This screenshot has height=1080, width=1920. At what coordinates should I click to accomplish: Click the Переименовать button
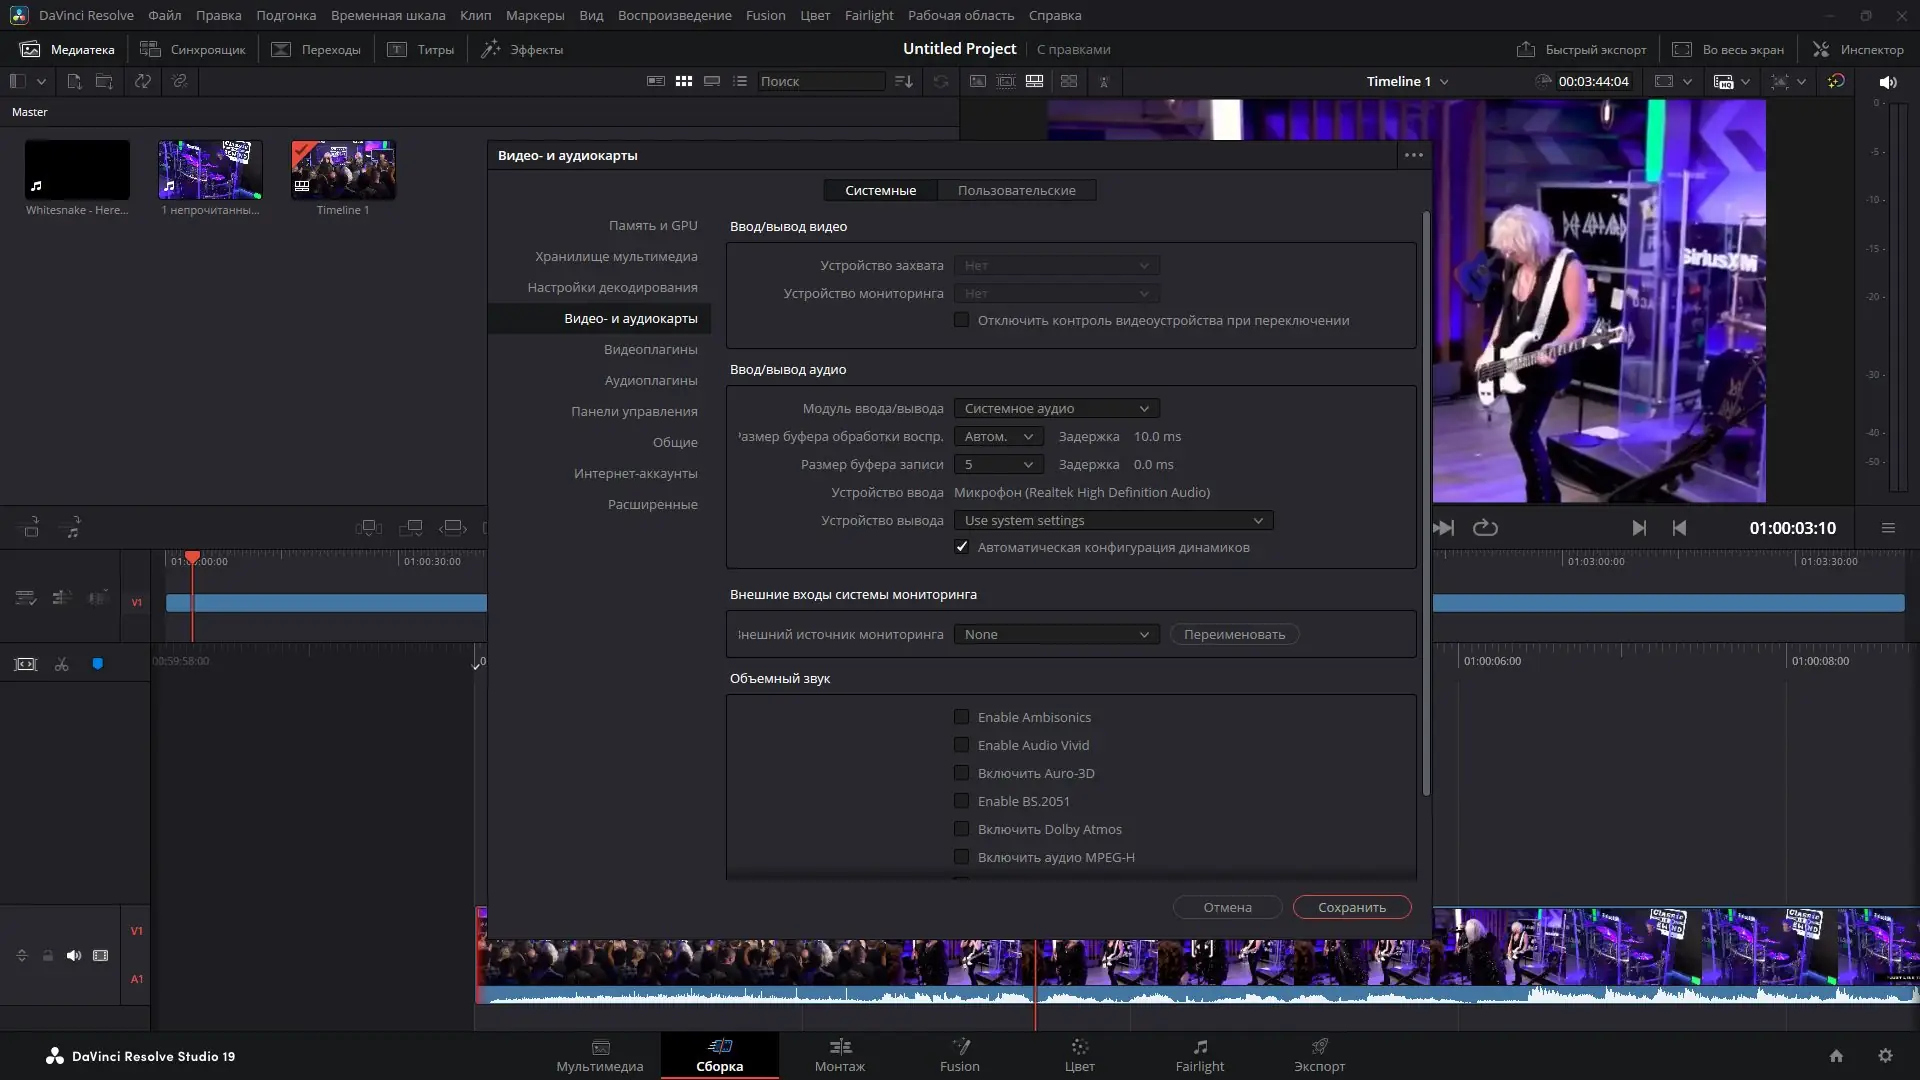[x=1234, y=634]
